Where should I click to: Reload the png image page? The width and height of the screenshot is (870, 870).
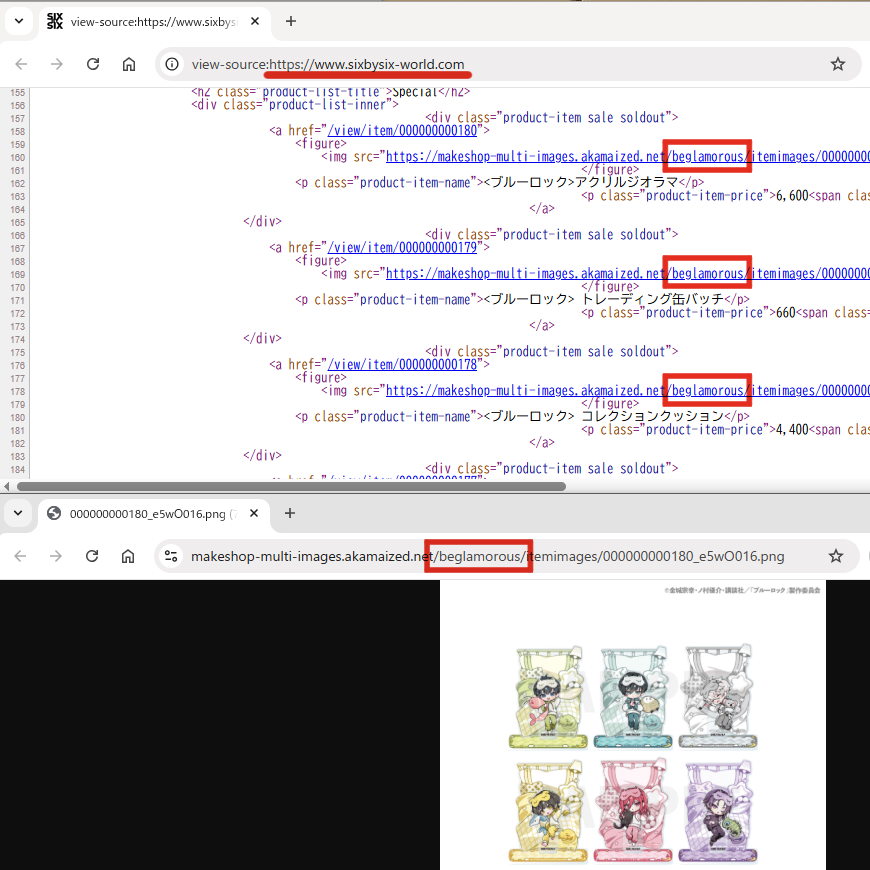pyautogui.click(x=92, y=556)
